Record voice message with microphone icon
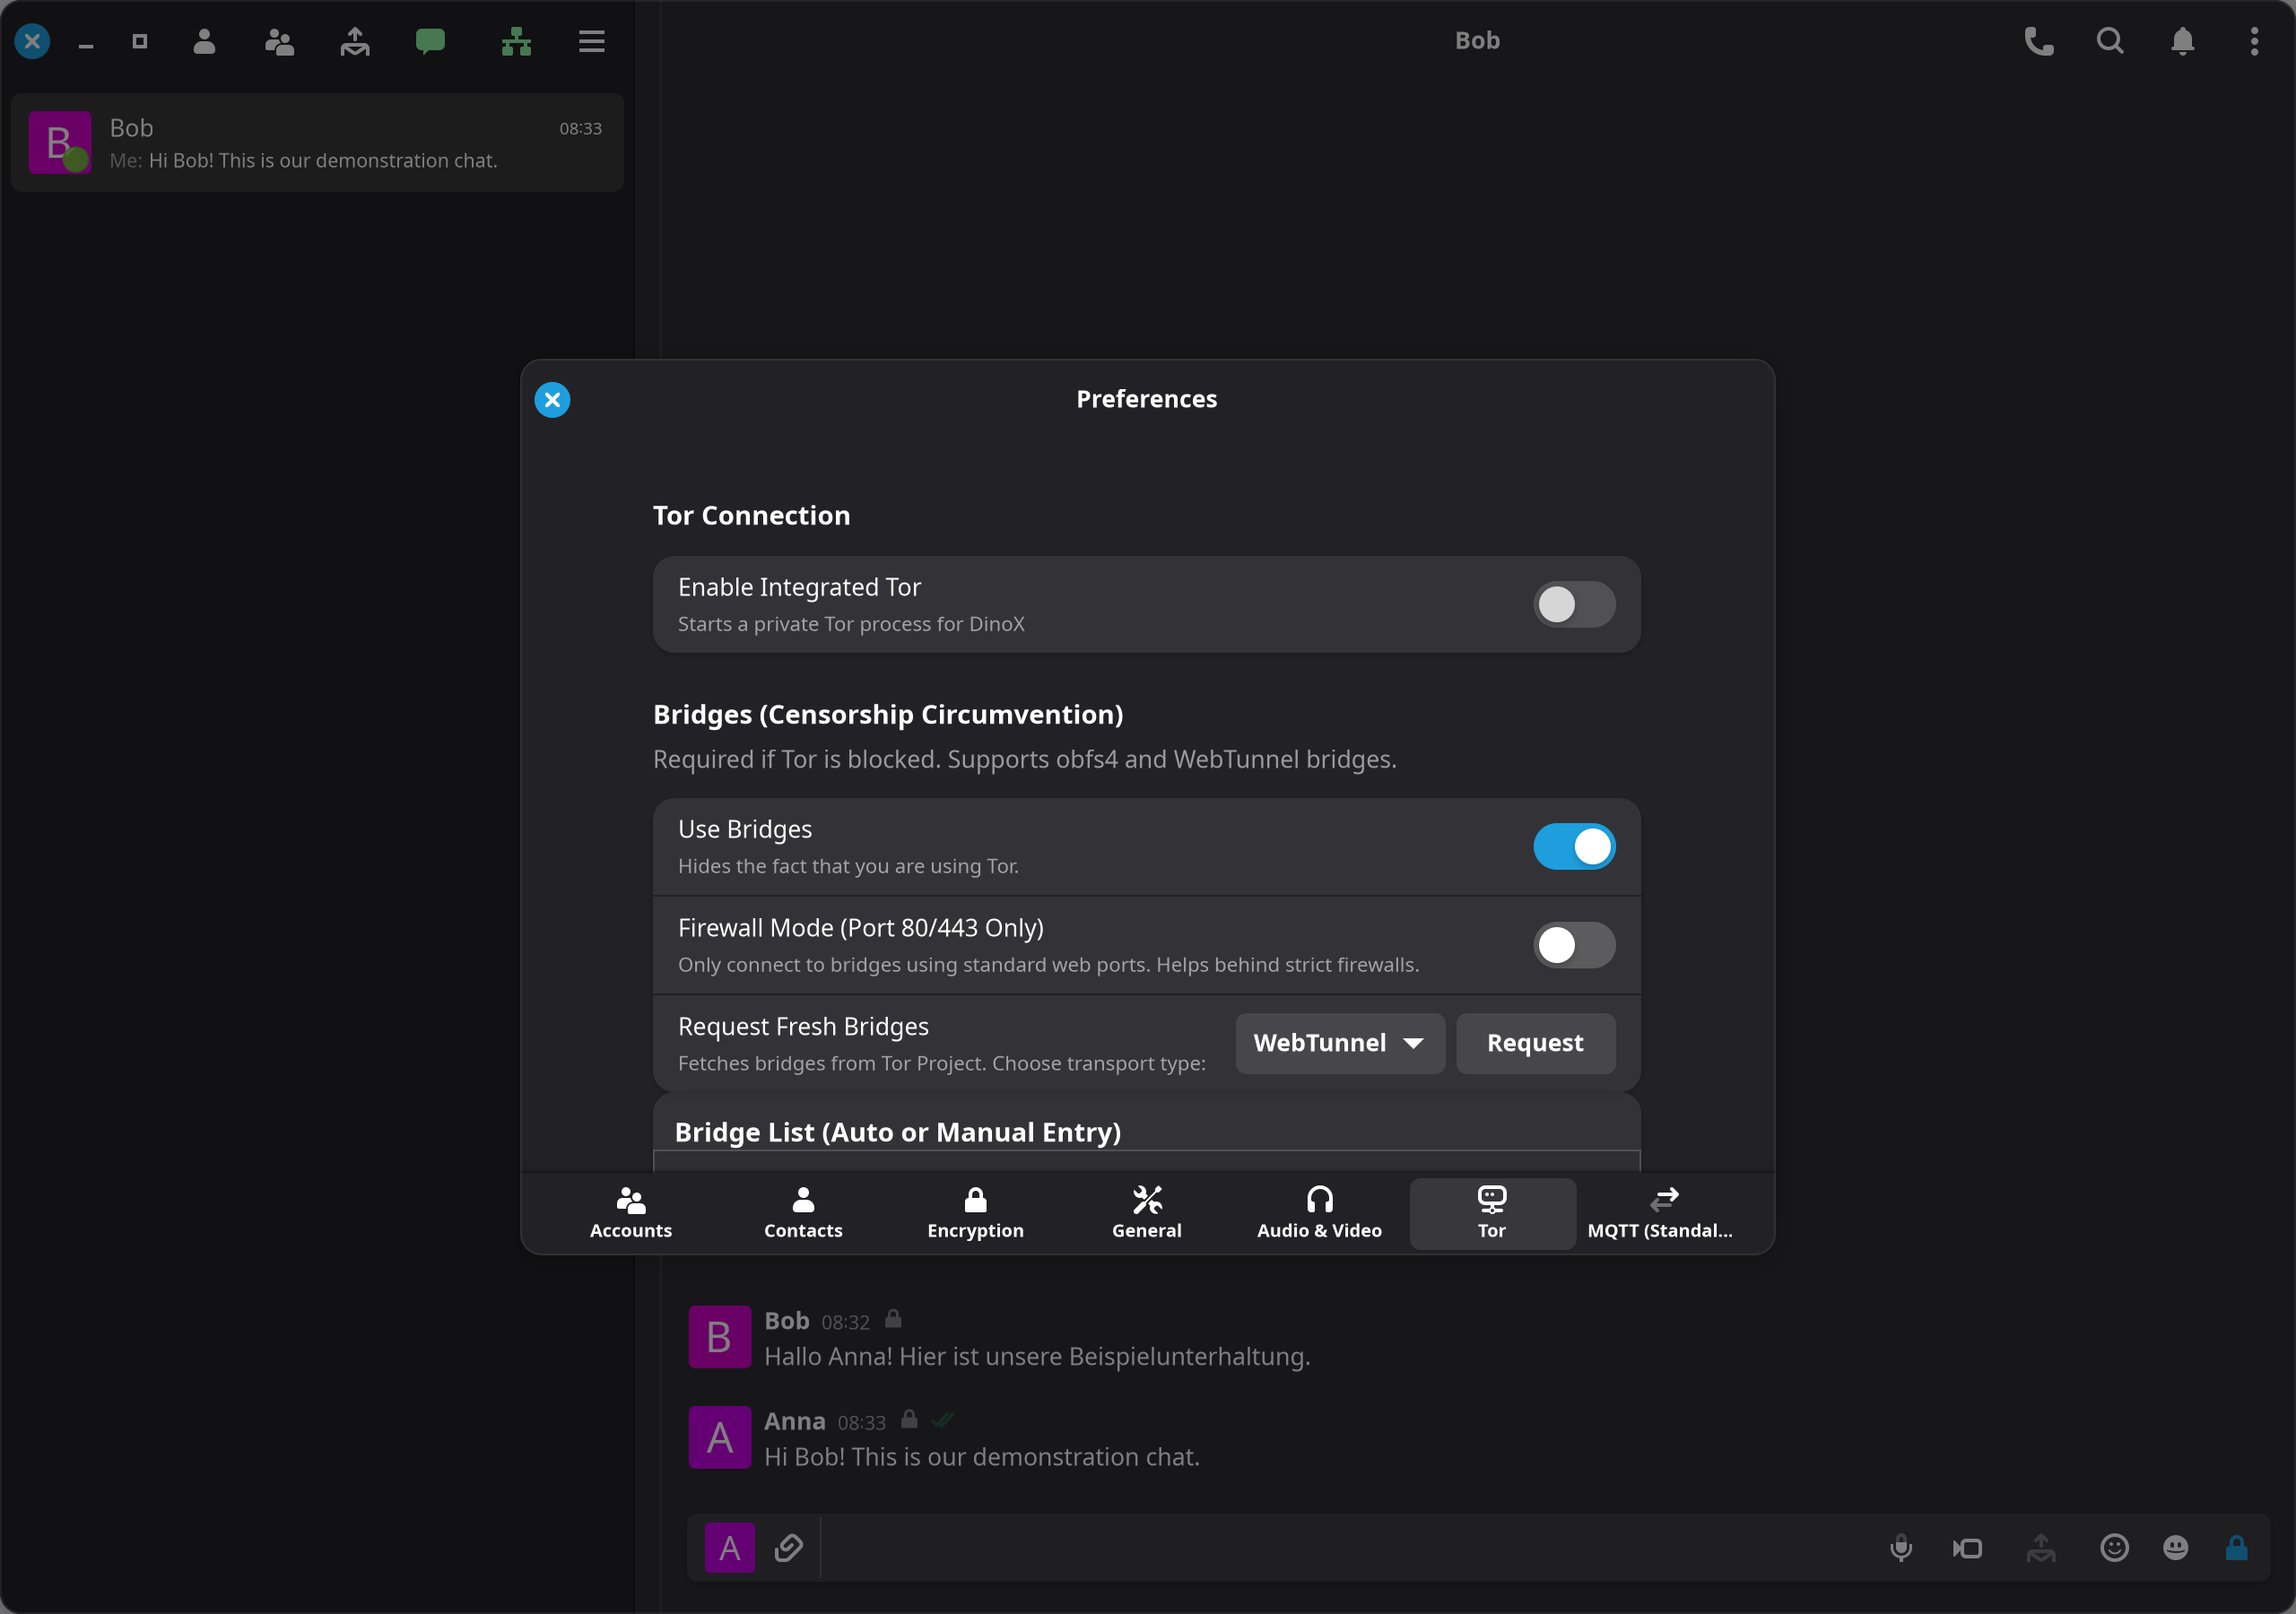2296x1614 pixels. (1901, 1548)
